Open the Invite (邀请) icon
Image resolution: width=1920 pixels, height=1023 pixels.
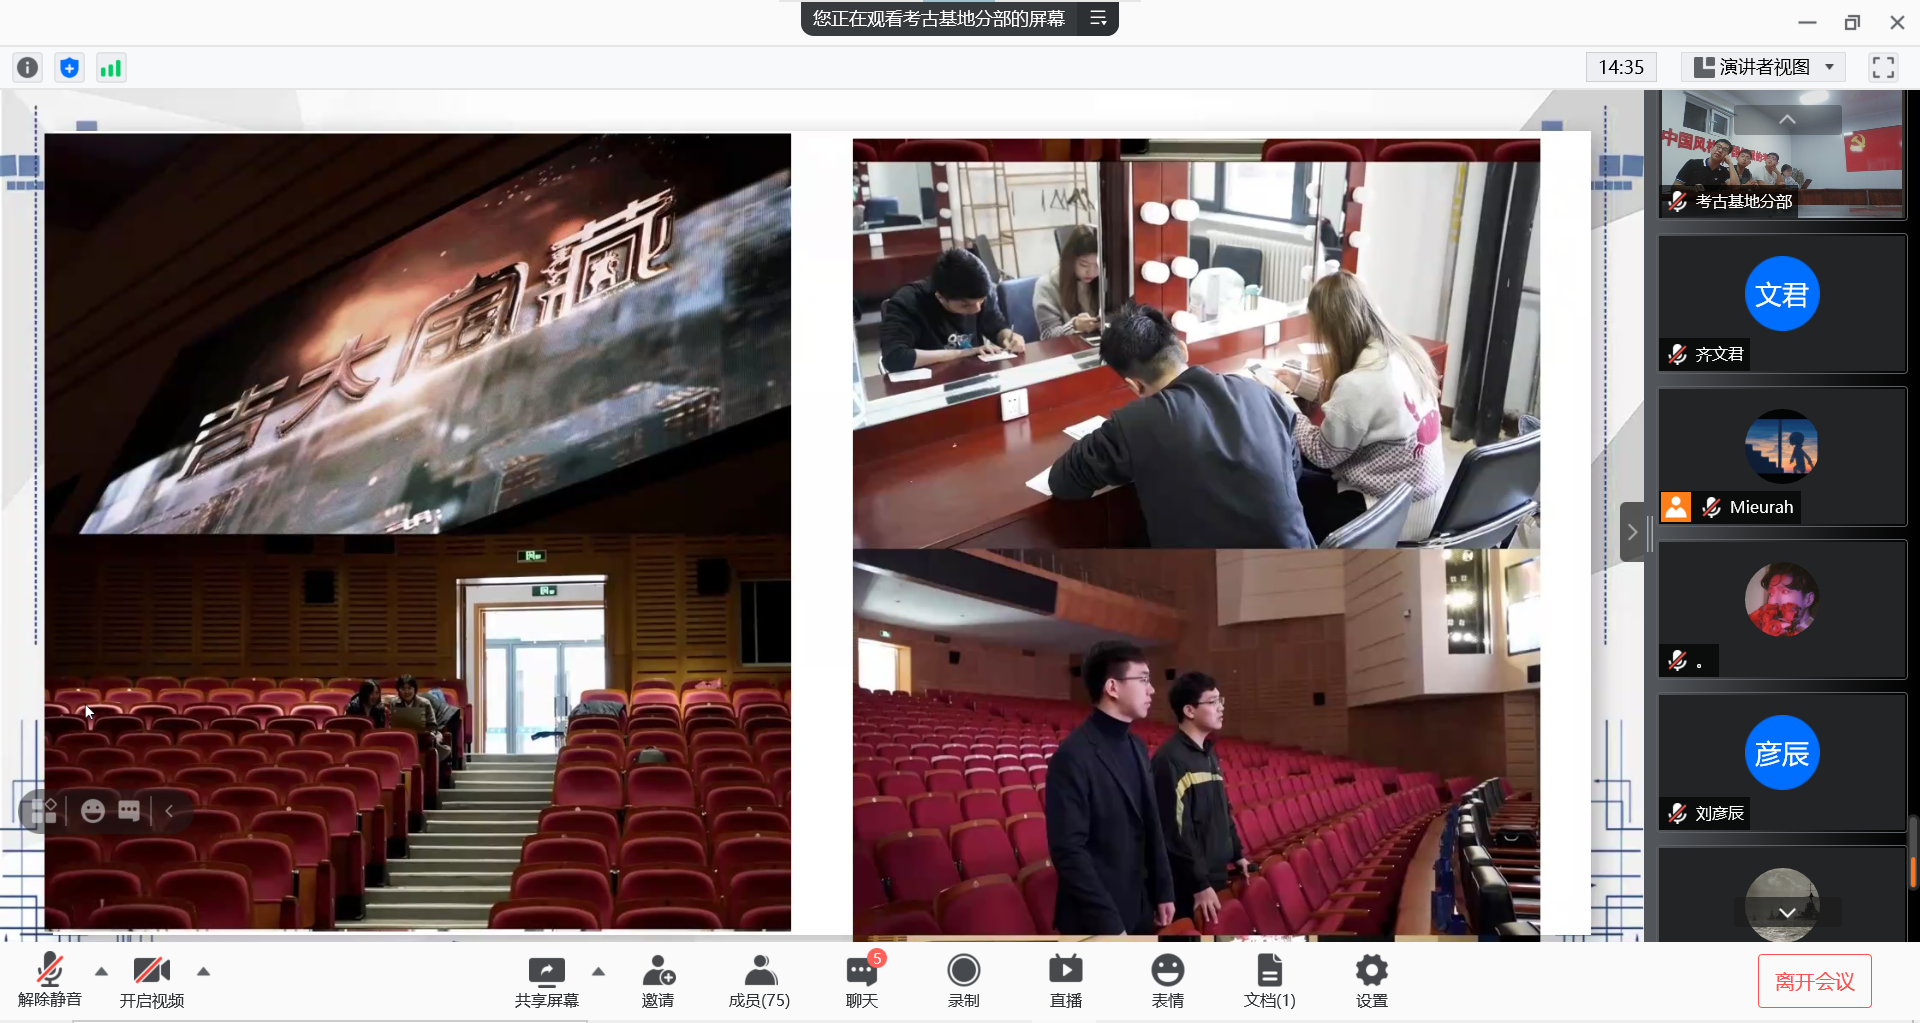658,980
